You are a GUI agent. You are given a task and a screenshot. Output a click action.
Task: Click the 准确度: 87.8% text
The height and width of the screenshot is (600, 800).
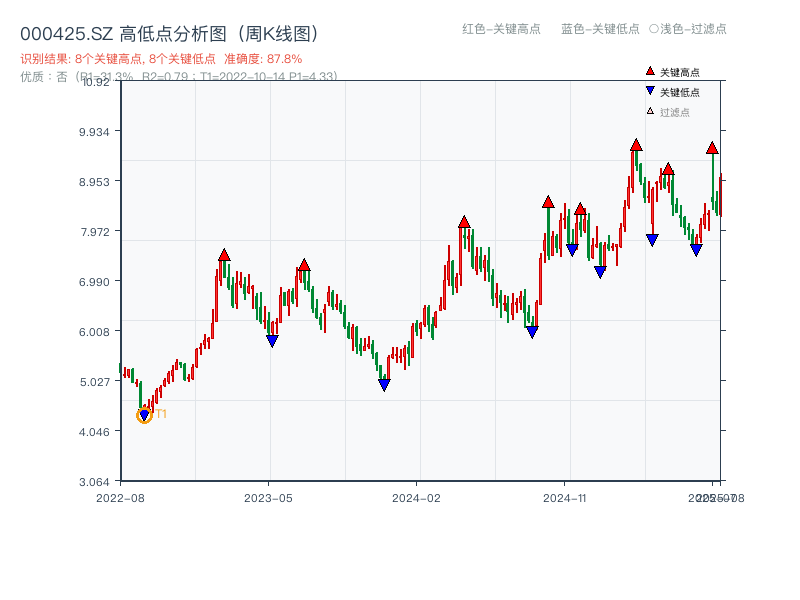coord(263,59)
